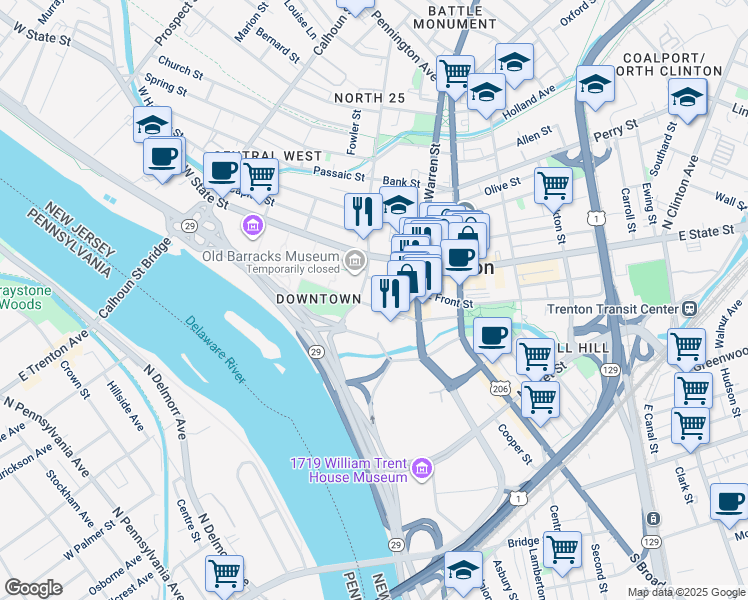Screen dimensions: 748x600
Task: Click the cafe marker below Front St
Action: 492,338
